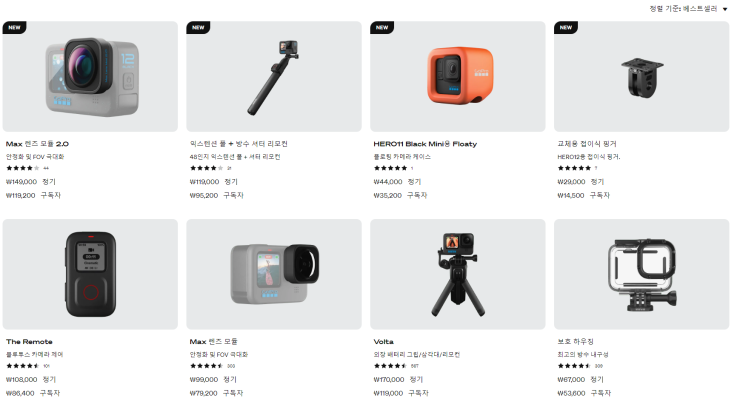Open Max Lens Mod 2.0 product image
This screenshot has height=407, width=743.
tap(90, 76)
